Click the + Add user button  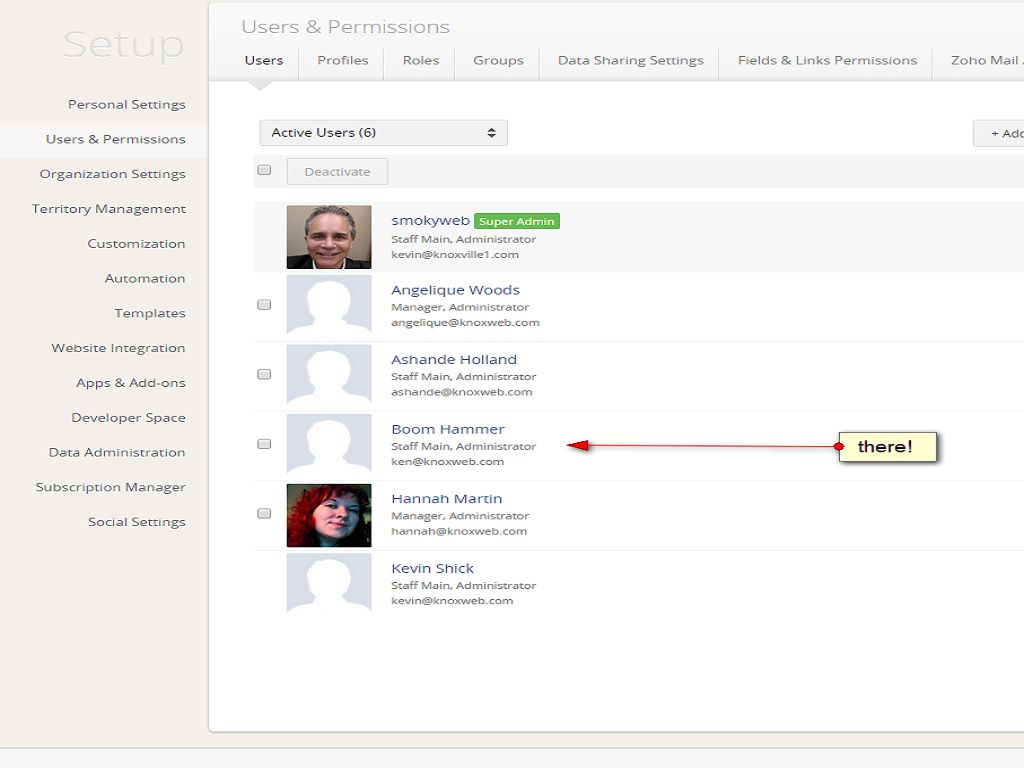[999, 133]
